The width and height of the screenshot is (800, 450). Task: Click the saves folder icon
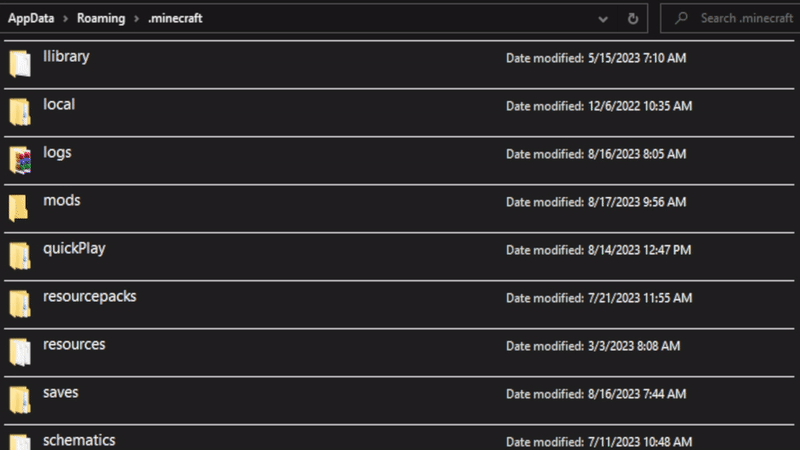pos(20,400)
